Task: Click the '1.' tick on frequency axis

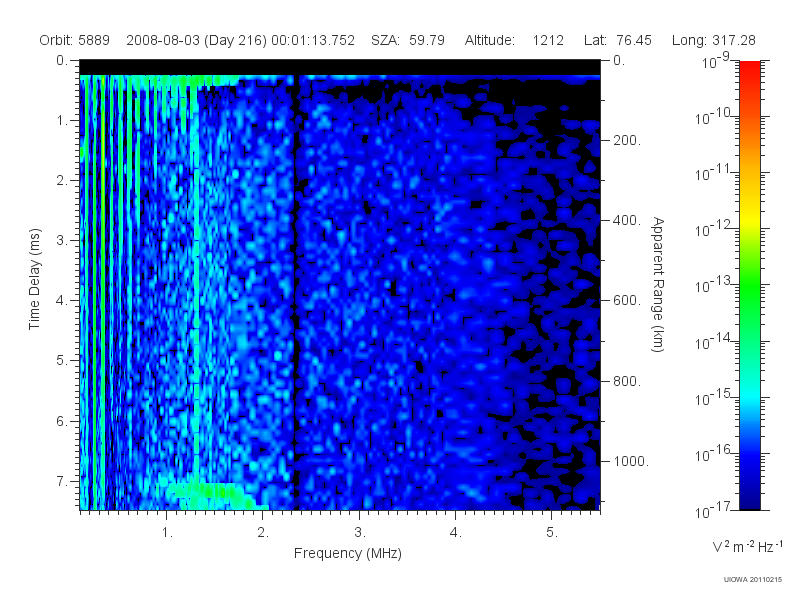Action: point(167,533)
